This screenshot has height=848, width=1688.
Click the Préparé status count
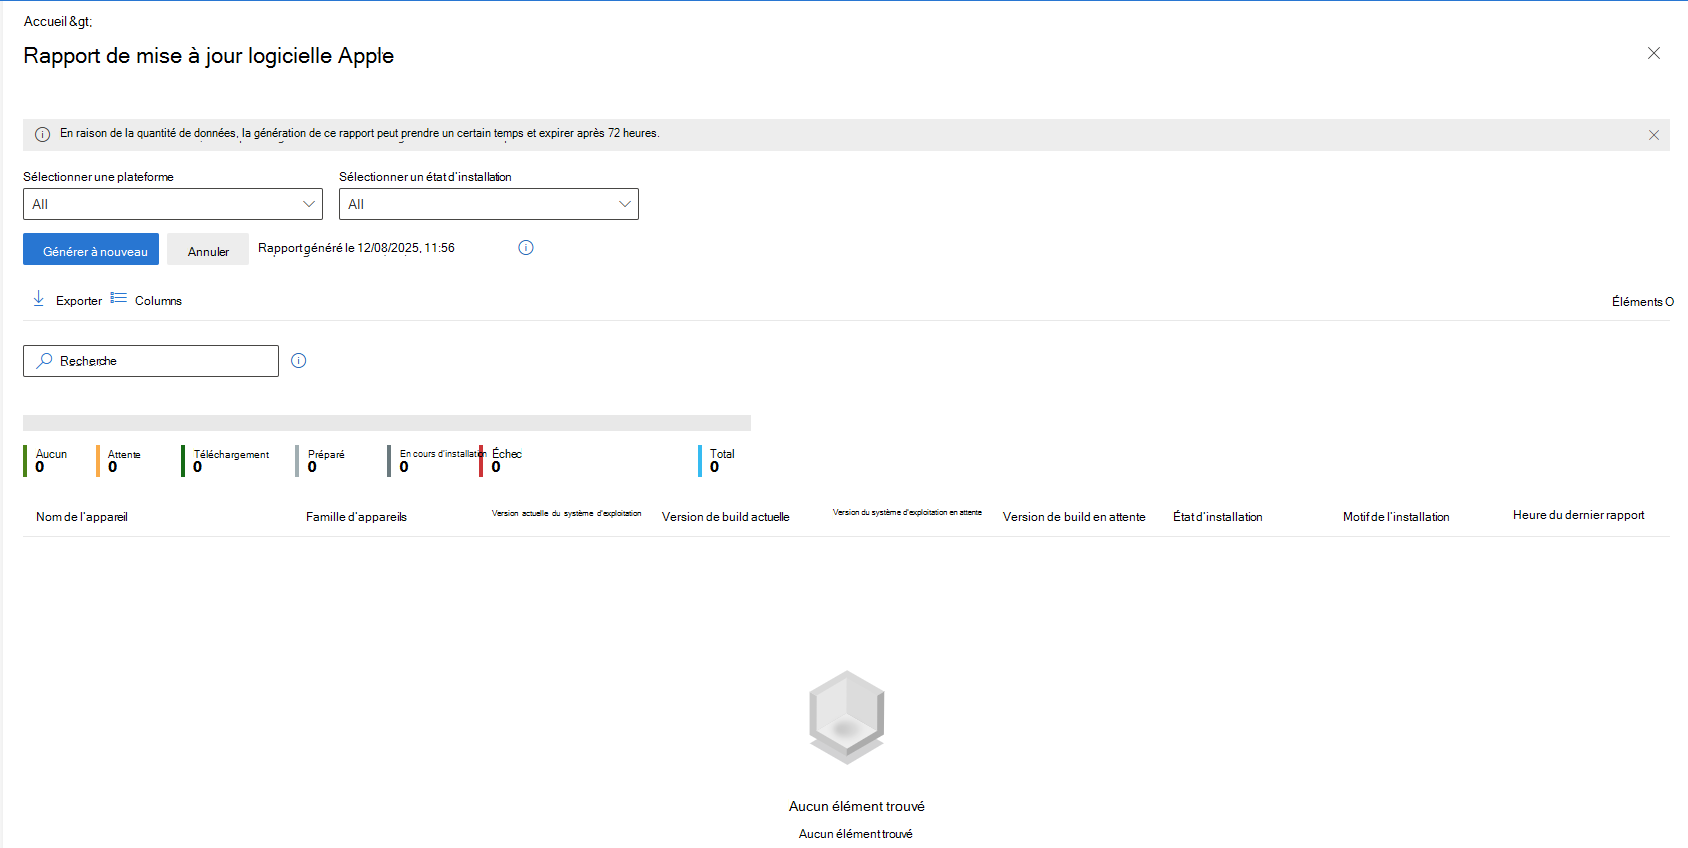tap(320, 460)
